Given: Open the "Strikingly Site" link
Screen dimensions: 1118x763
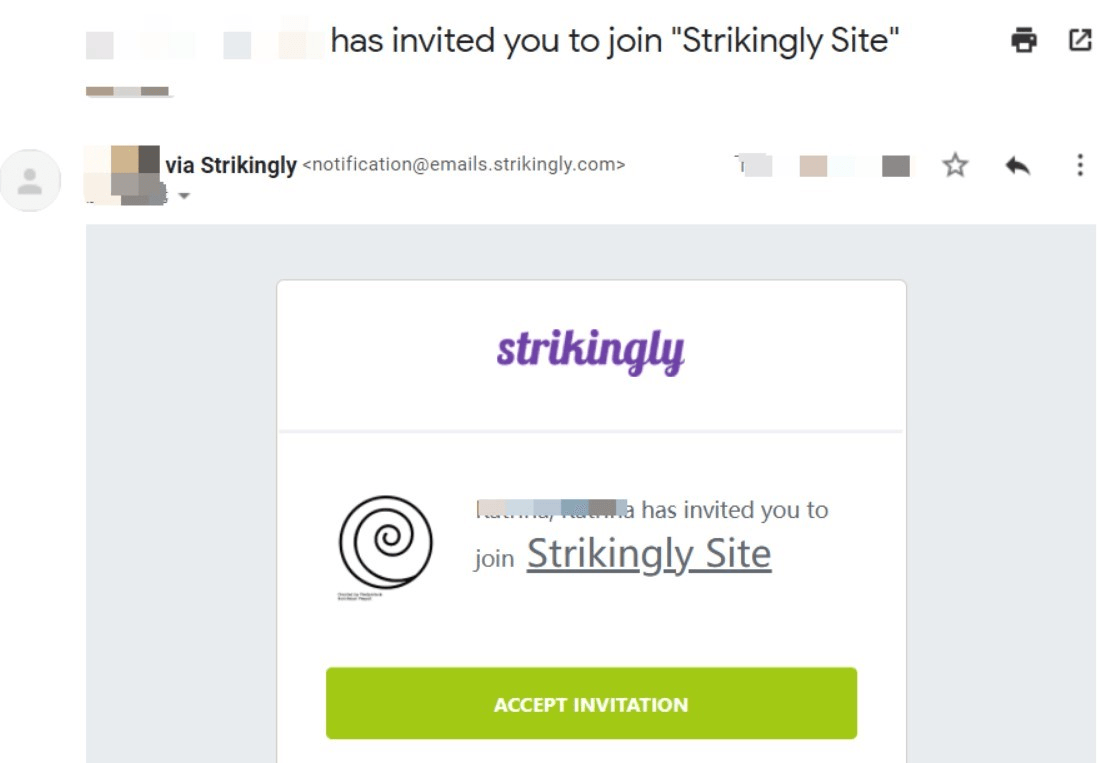Looking at the screenshot, I should click(x=649, y=554).
